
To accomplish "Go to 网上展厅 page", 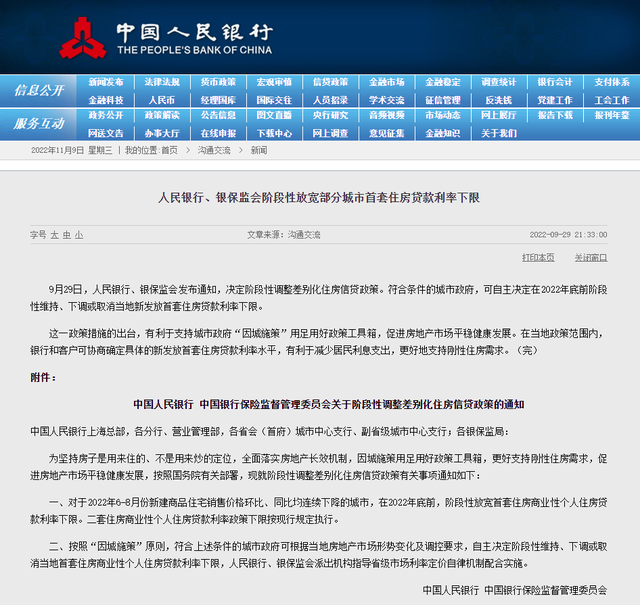I will (x=499, y=115).
